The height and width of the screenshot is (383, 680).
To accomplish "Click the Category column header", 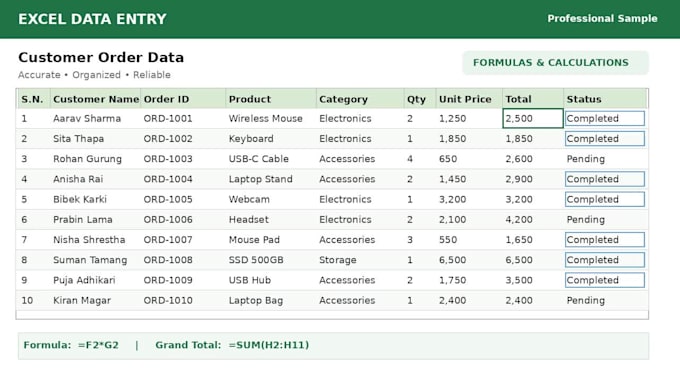I will point(360,99).
